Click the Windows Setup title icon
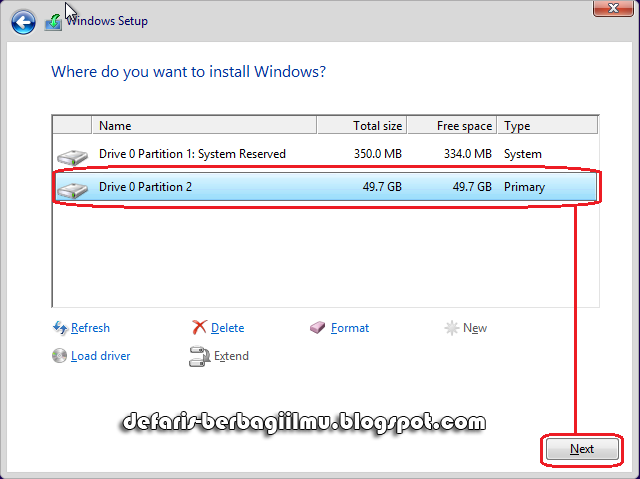Viewport: 640px width, 479px height. (54, 21)
